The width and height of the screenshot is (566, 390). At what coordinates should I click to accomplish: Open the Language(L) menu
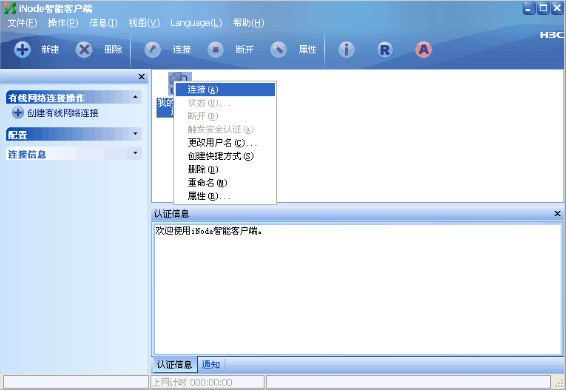[196, 23]
